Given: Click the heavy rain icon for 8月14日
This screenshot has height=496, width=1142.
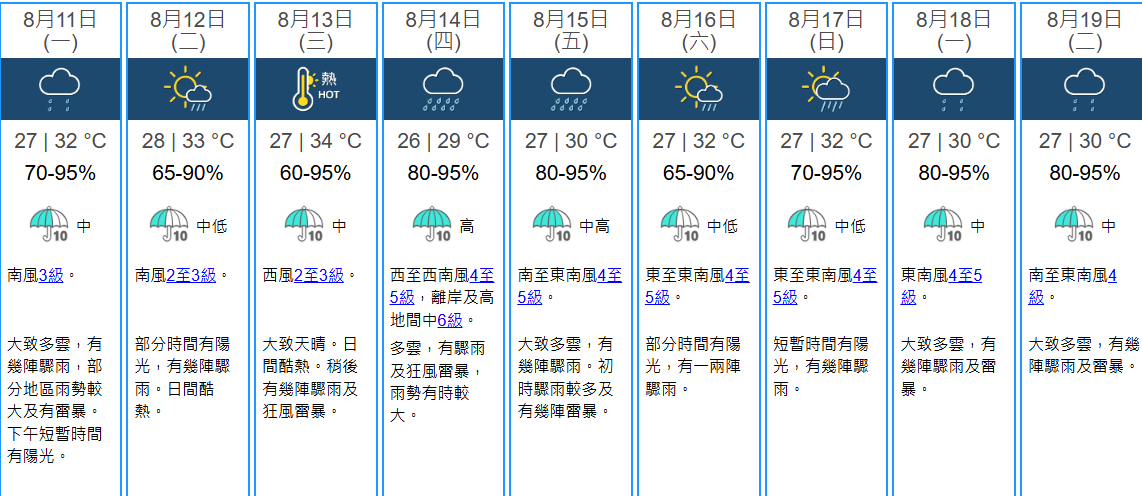Looking at the screenshot, I should coord(443,88).
